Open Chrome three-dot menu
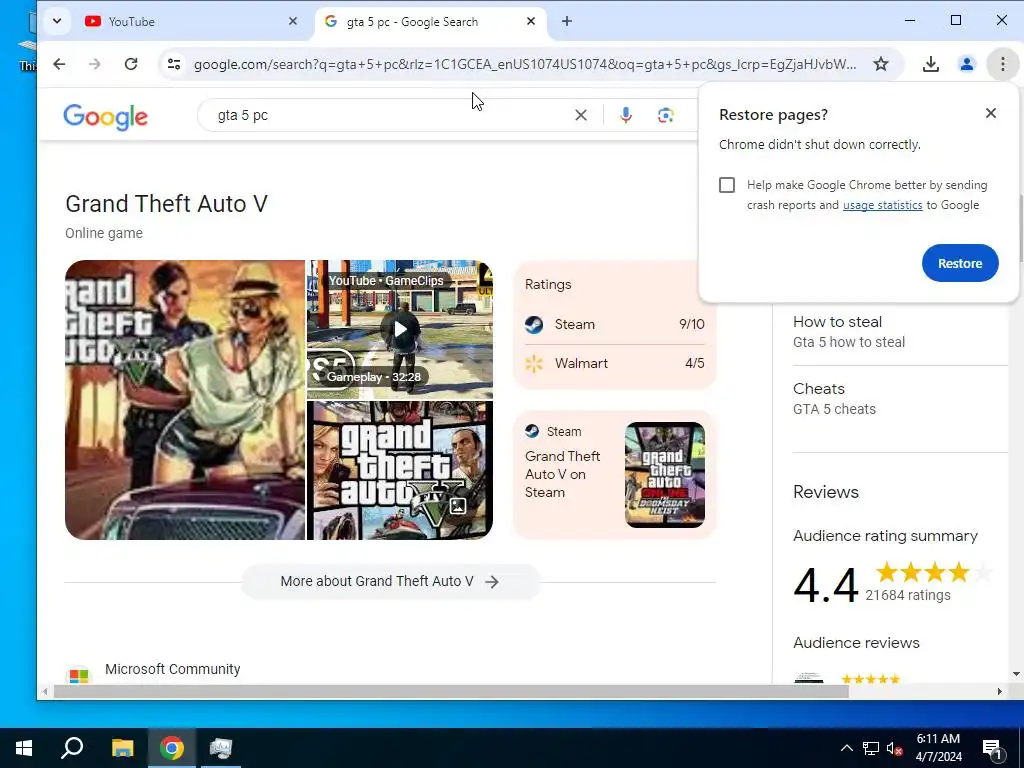 [1002, 64]
